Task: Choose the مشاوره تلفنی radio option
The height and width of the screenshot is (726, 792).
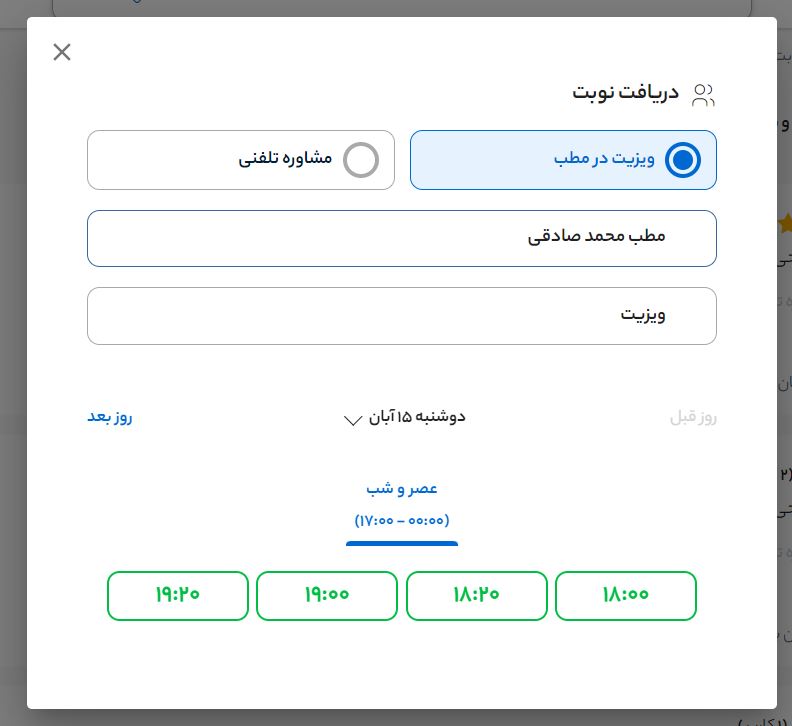Action: [361, 160]
